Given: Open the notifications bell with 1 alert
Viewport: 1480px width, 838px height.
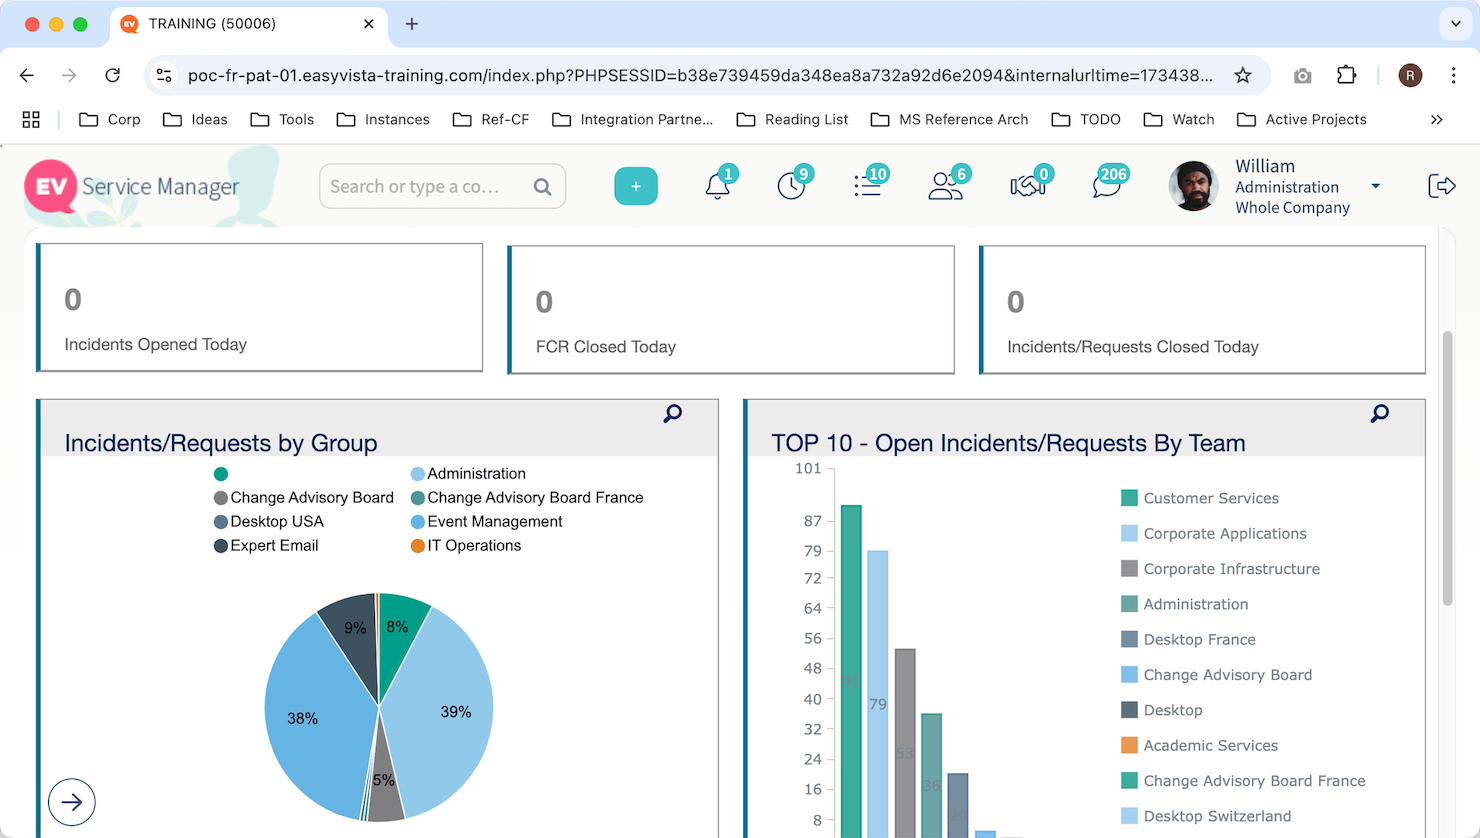Looking at the screenshot, I should pos(716,186).
